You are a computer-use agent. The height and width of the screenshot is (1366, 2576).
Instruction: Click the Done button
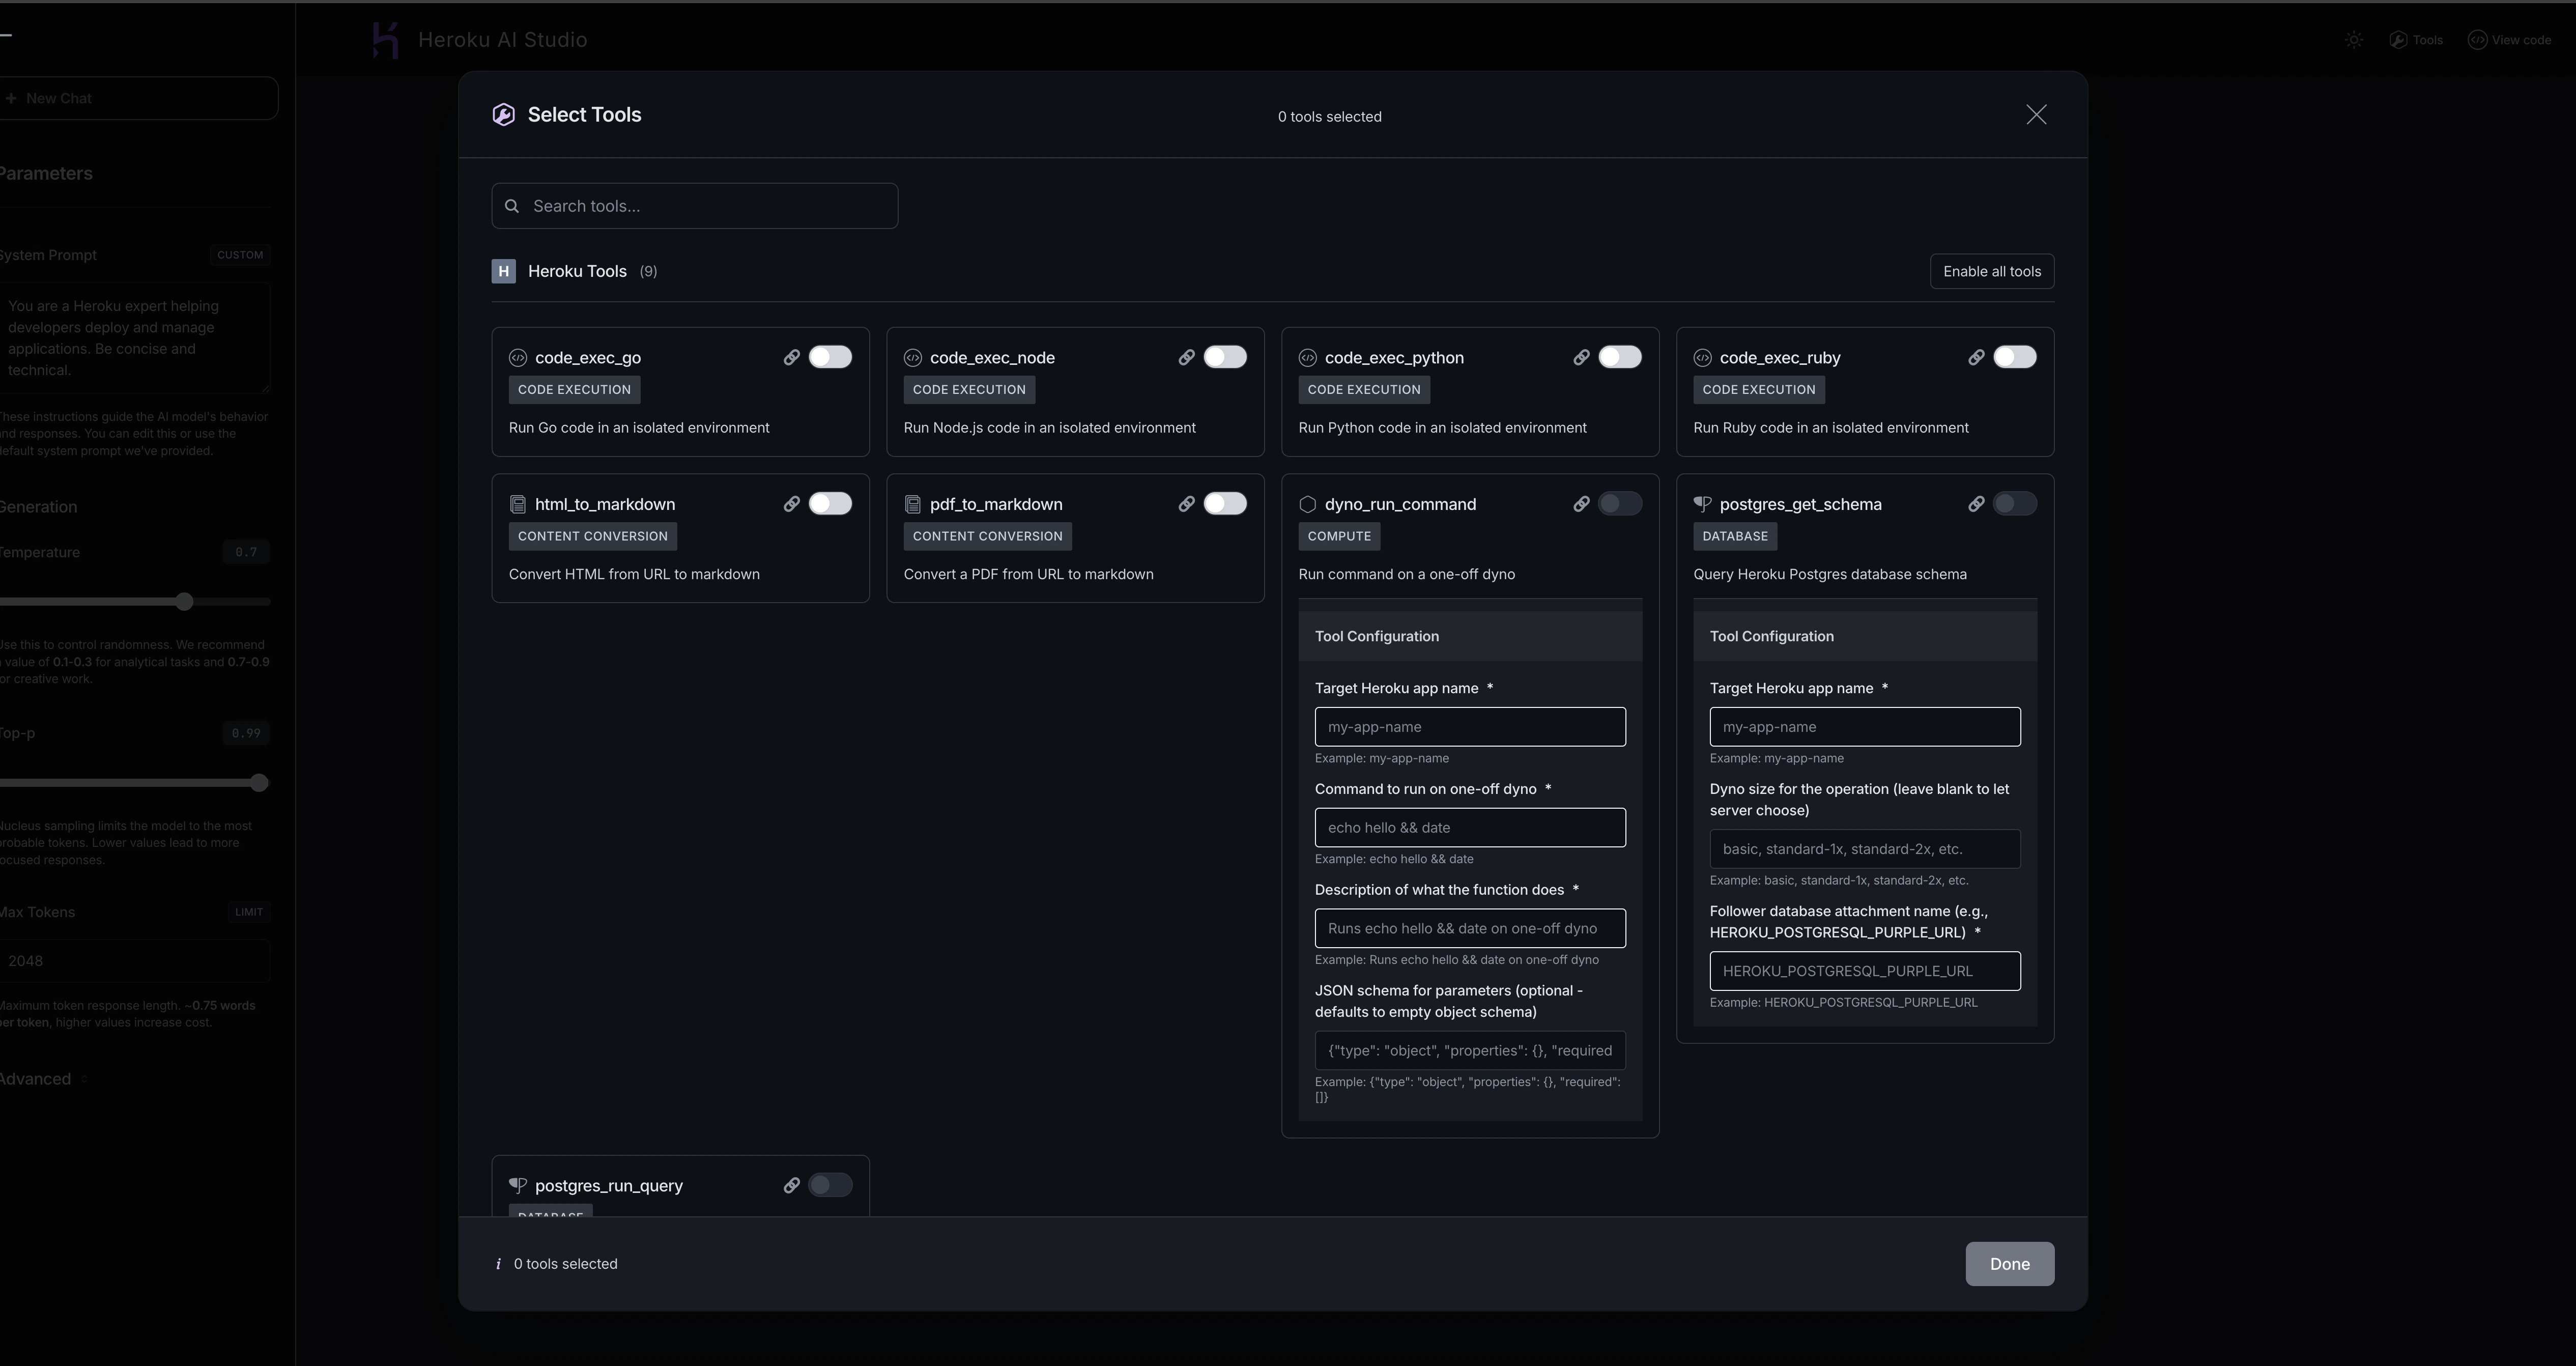(x=2010, y=1263)
